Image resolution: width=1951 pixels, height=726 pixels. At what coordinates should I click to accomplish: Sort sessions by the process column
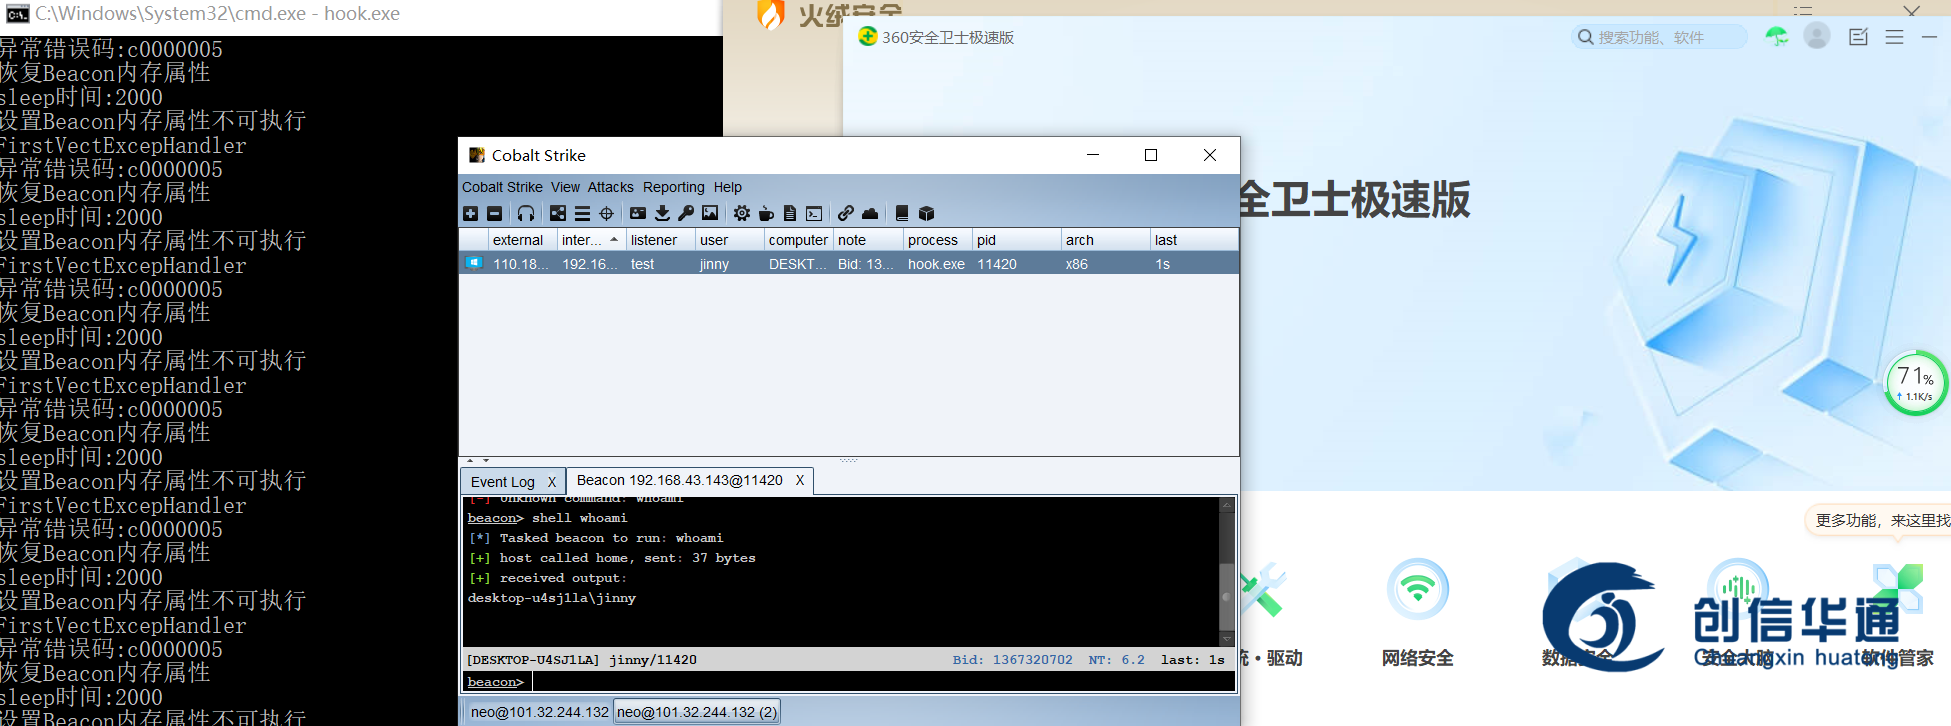(937, 240)
